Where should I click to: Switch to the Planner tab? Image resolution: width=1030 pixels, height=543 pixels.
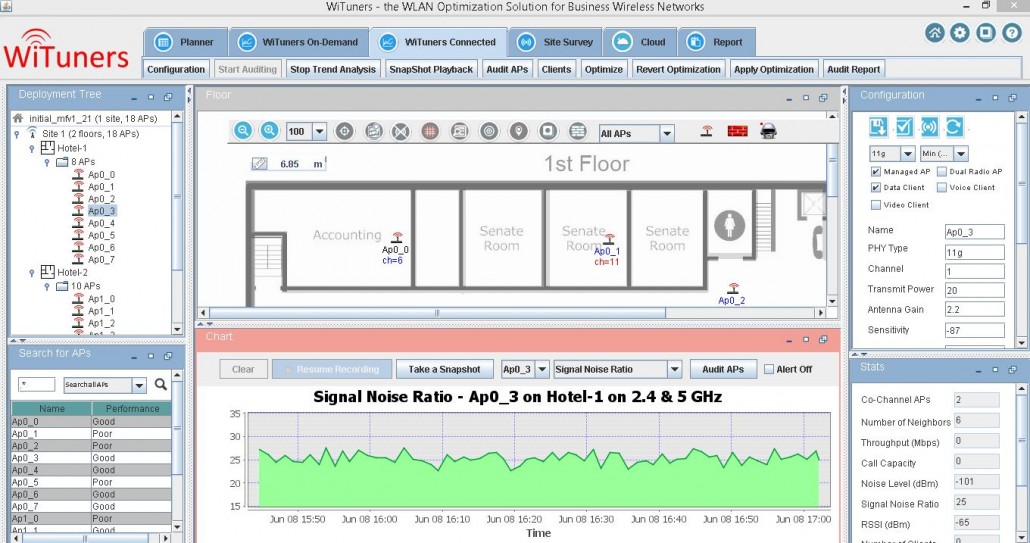point(186,42)
